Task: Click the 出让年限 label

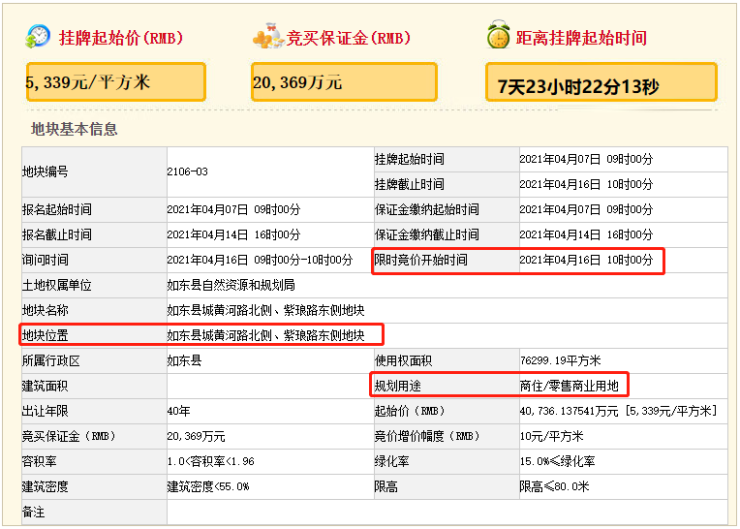Action: (x=45, y=411)
